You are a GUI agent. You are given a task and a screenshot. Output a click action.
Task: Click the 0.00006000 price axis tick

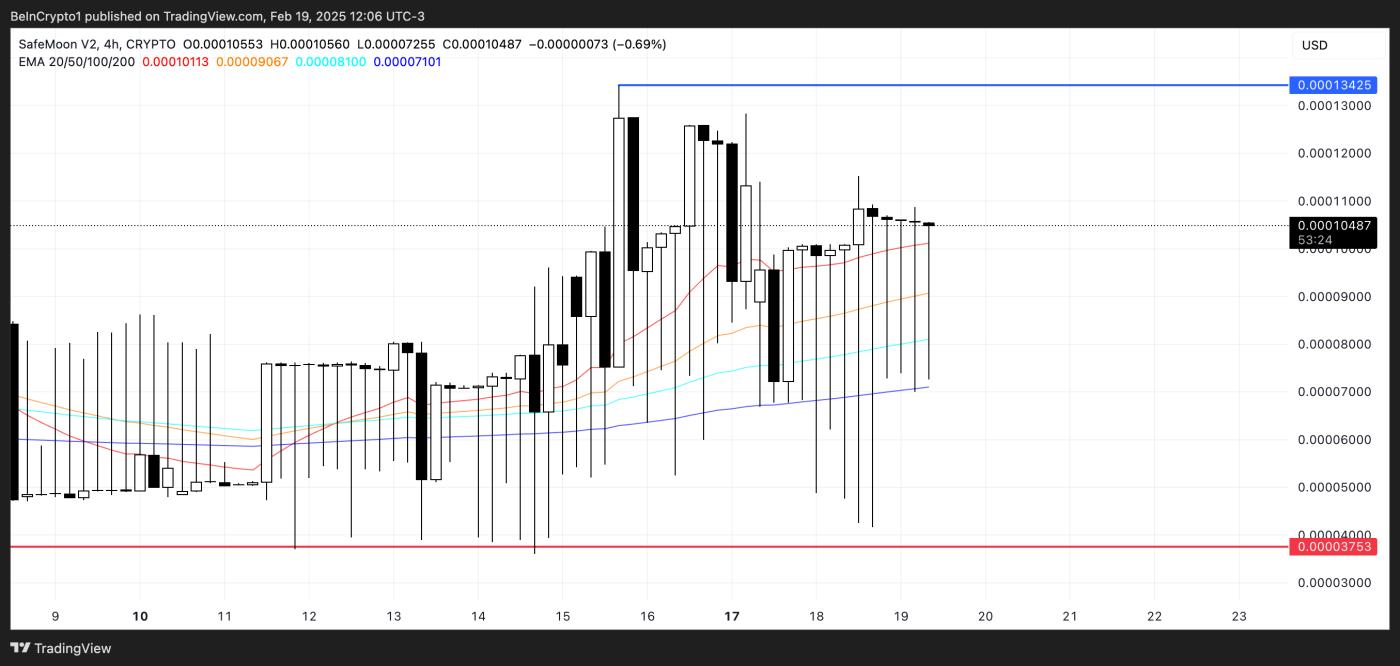click(x=1335, y=440)
